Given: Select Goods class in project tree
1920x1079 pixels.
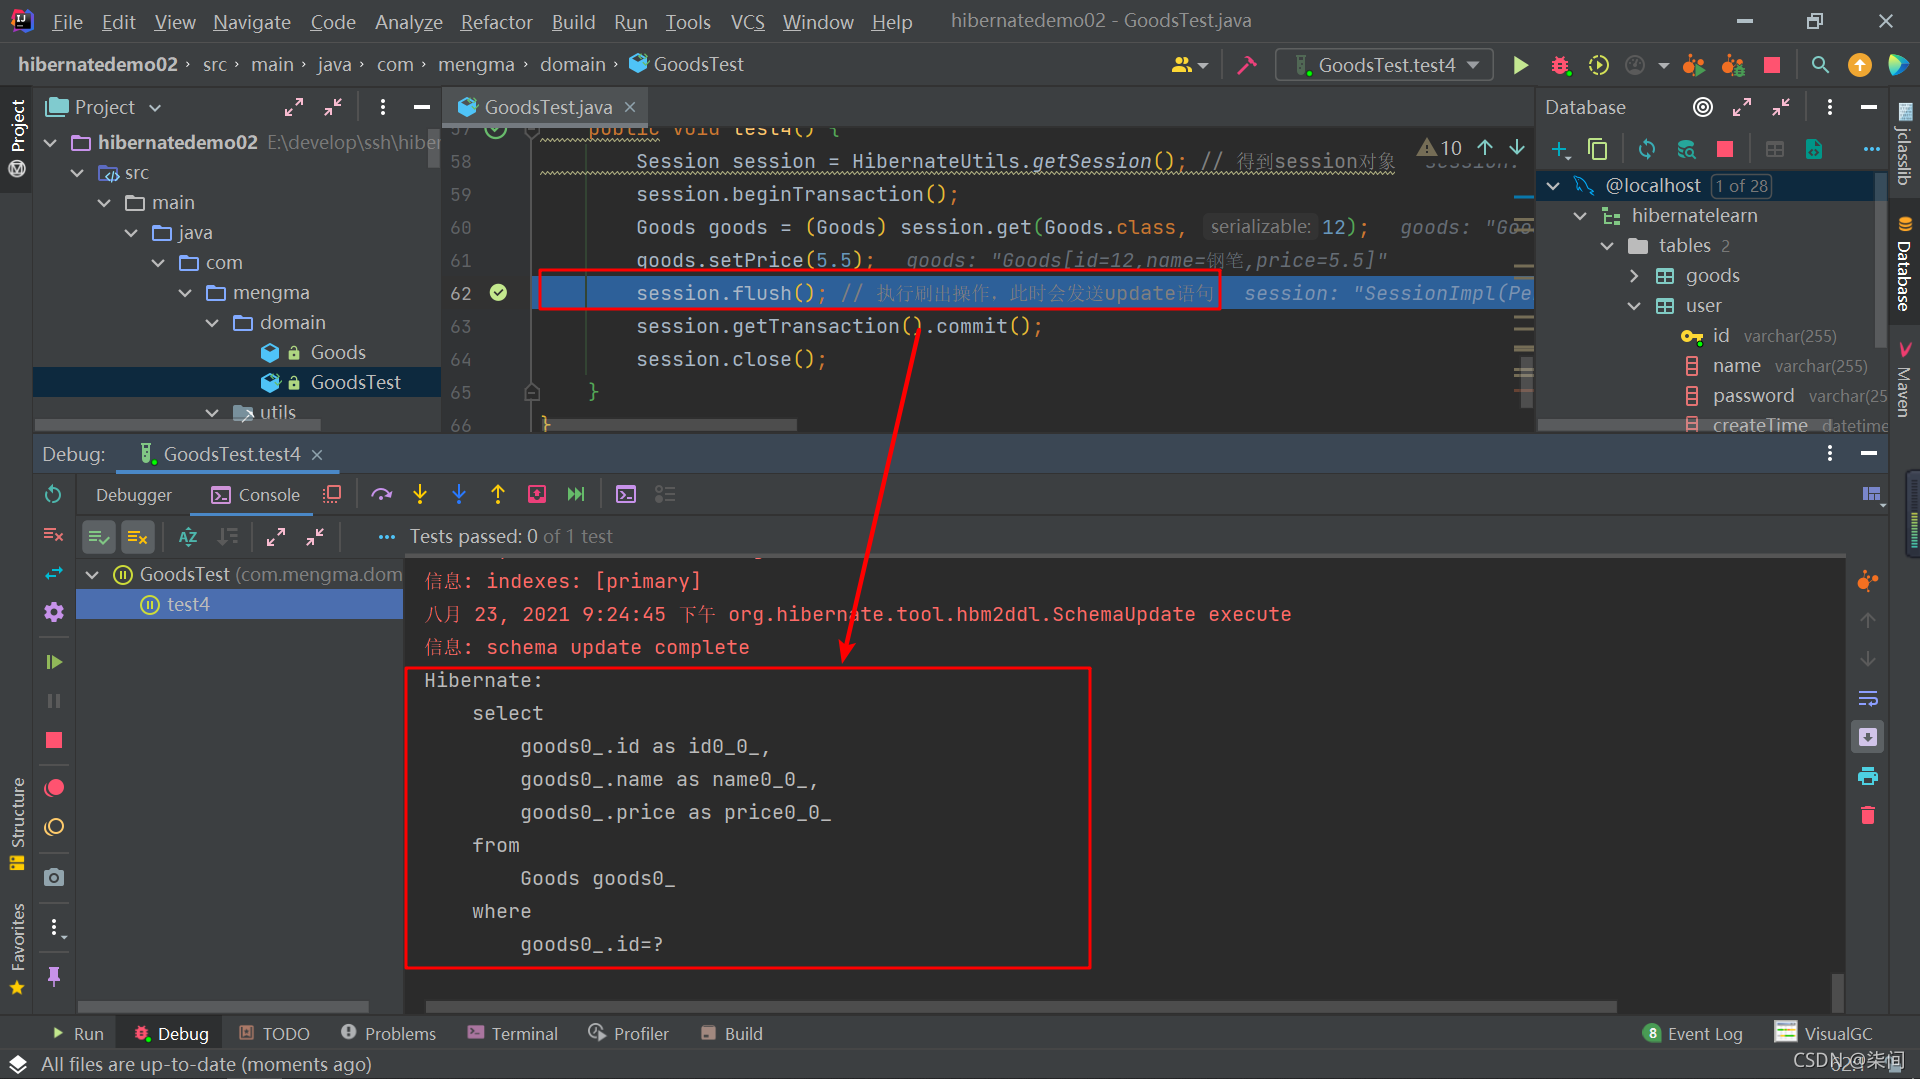Looking at the screenshot, I should (x=338, y=353).
